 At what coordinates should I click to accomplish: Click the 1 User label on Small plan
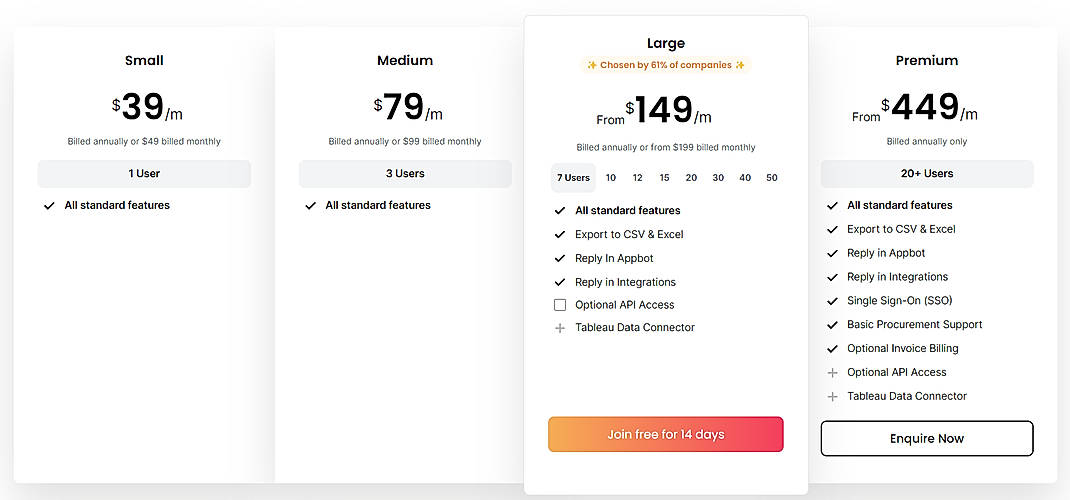coord(144,174)
